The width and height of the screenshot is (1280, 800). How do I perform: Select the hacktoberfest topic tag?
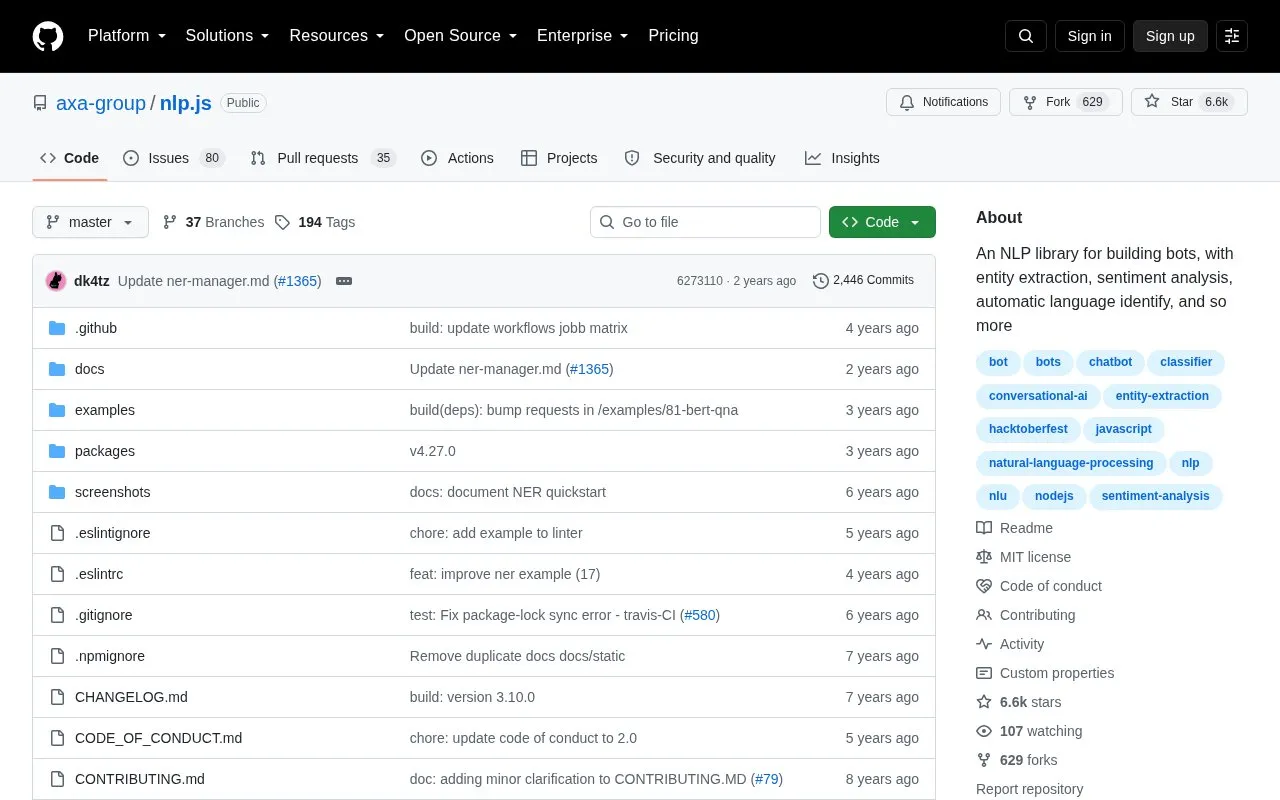point(1028,429)
